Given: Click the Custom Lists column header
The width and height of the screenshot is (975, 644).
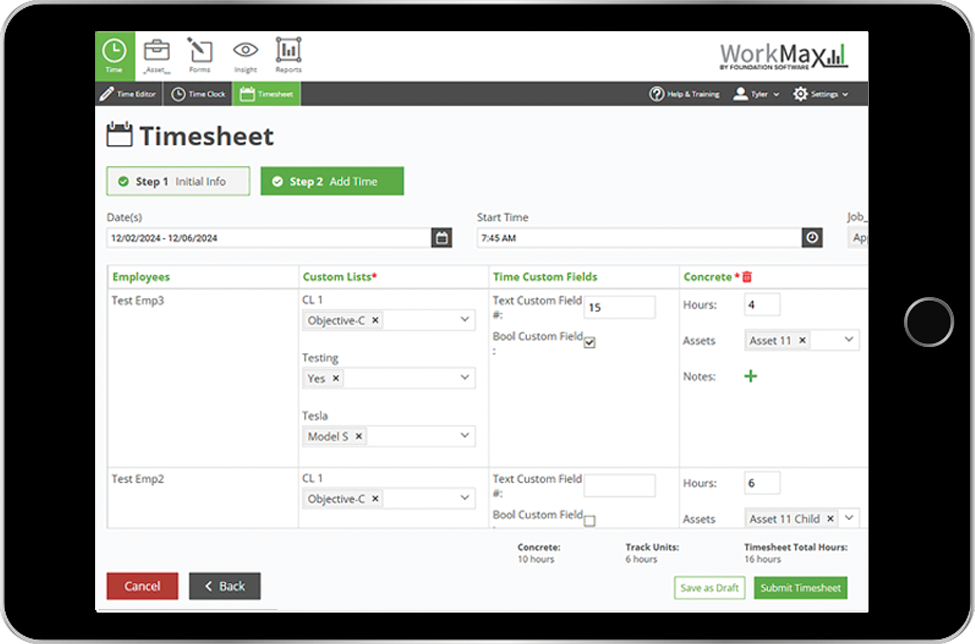Looking at the screenshot, I should 340,277.
